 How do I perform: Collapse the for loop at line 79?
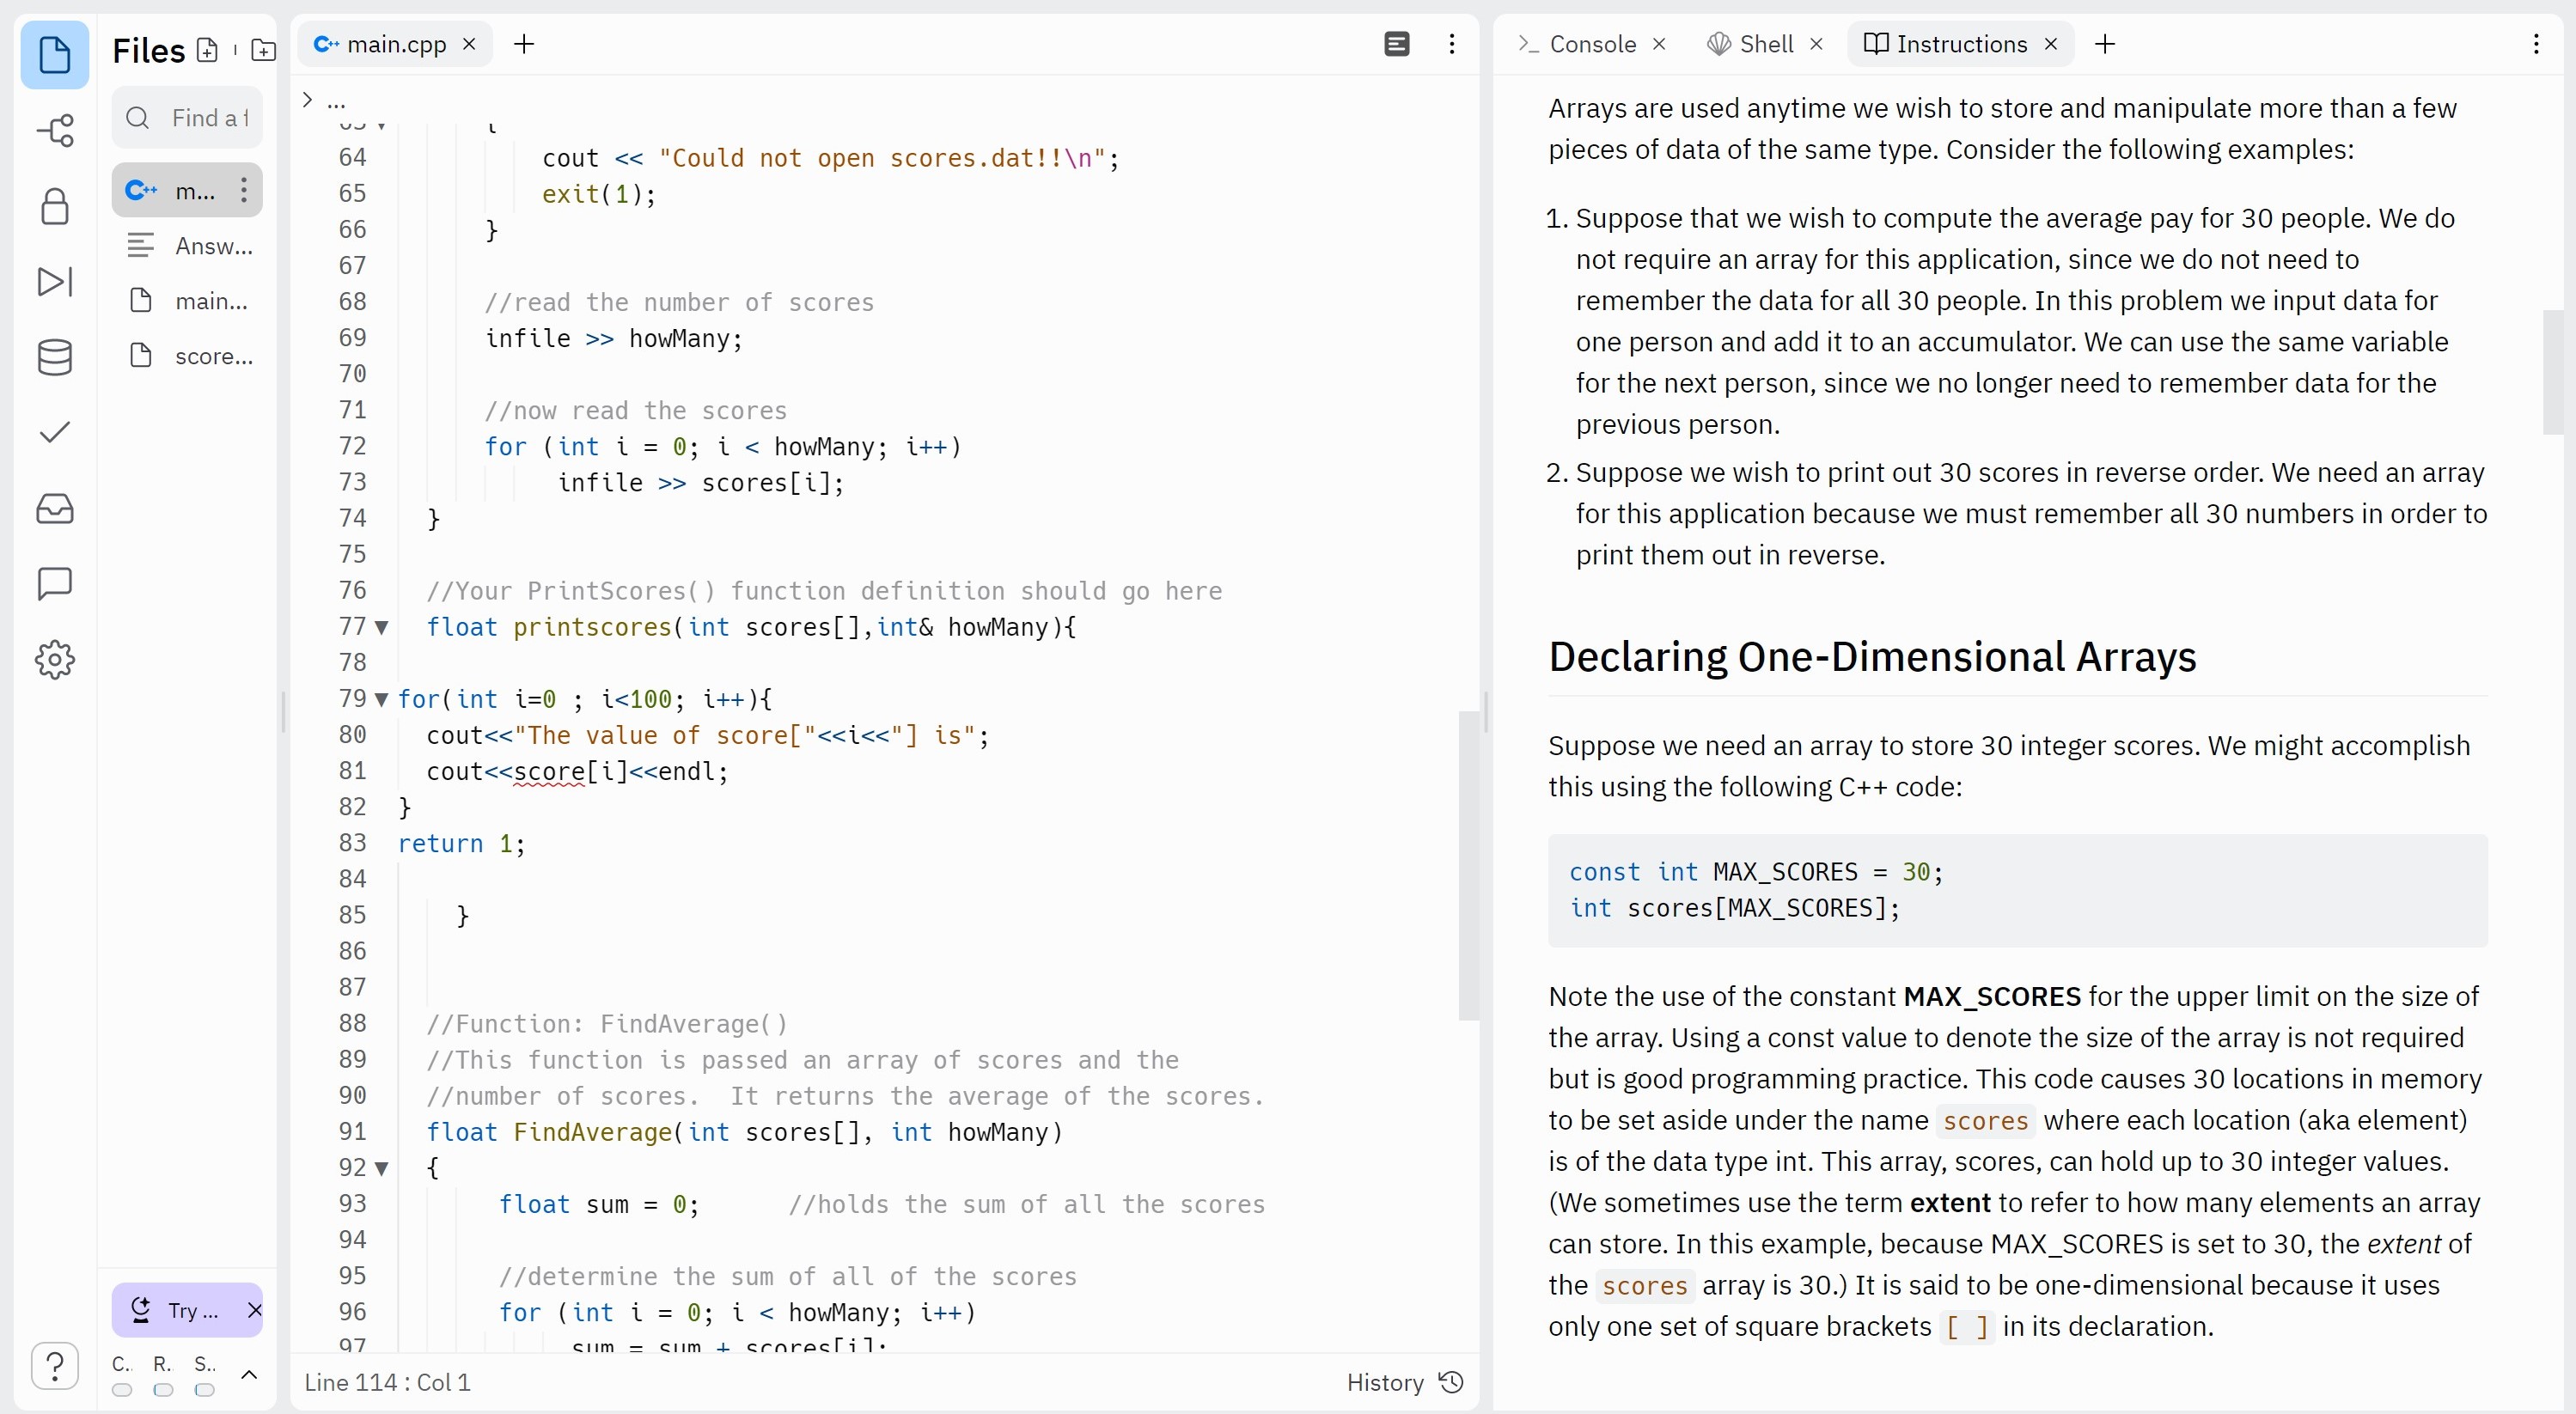[x=383, y=699]
